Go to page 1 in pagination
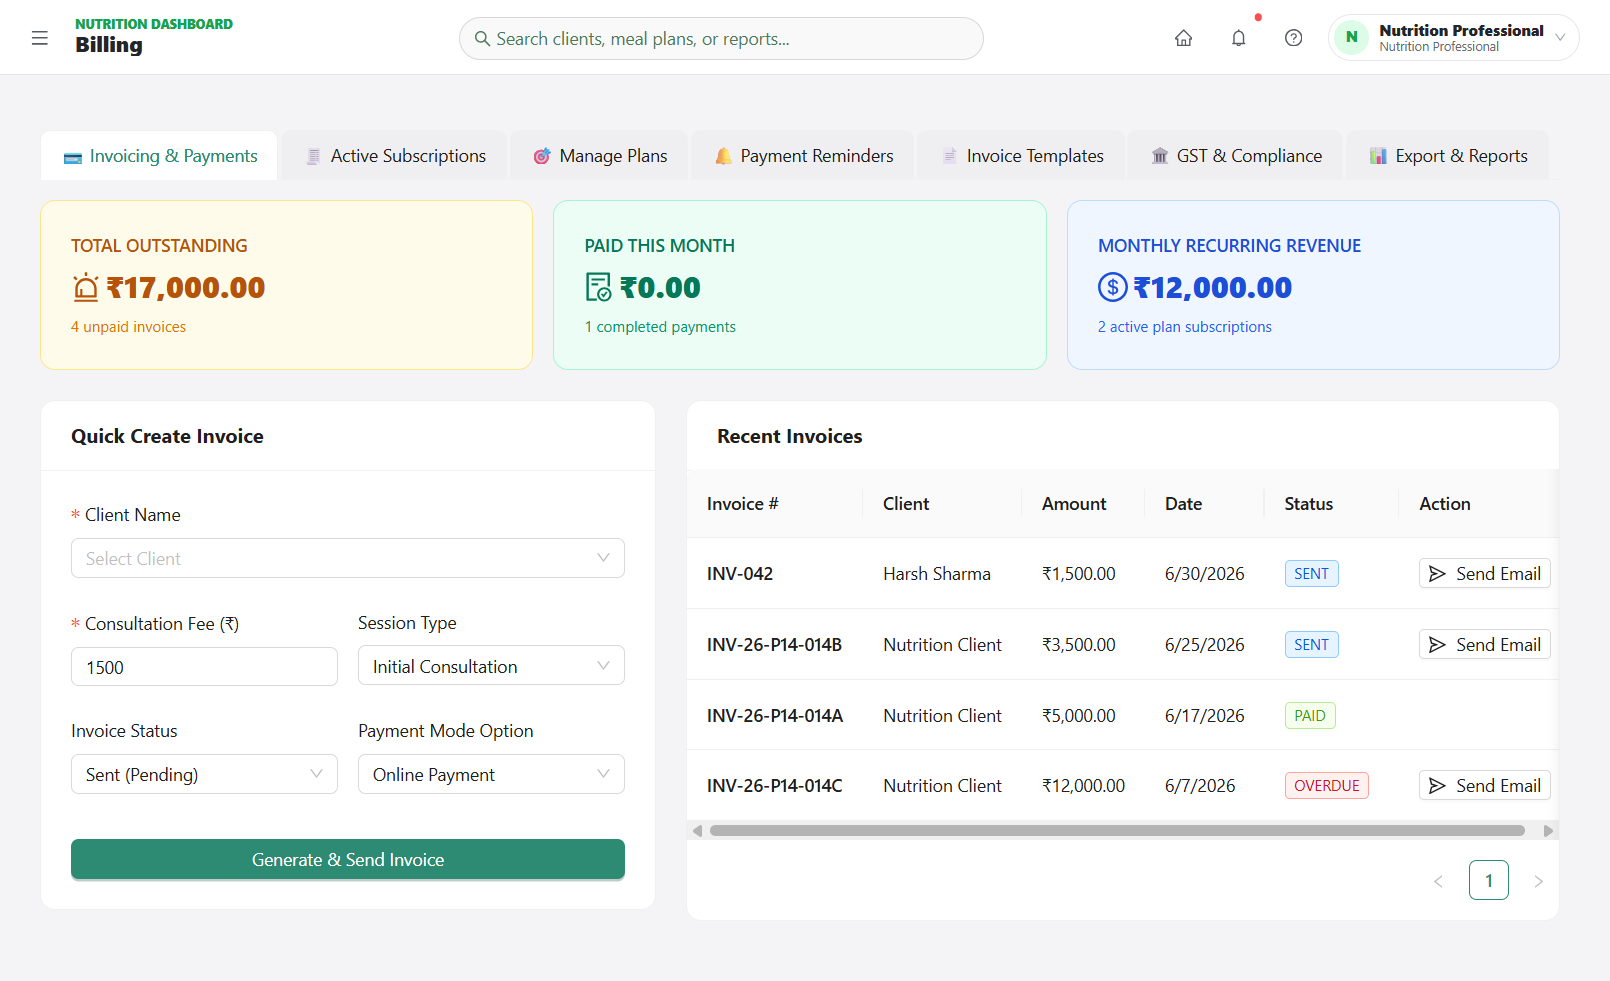 [1489, 880]
